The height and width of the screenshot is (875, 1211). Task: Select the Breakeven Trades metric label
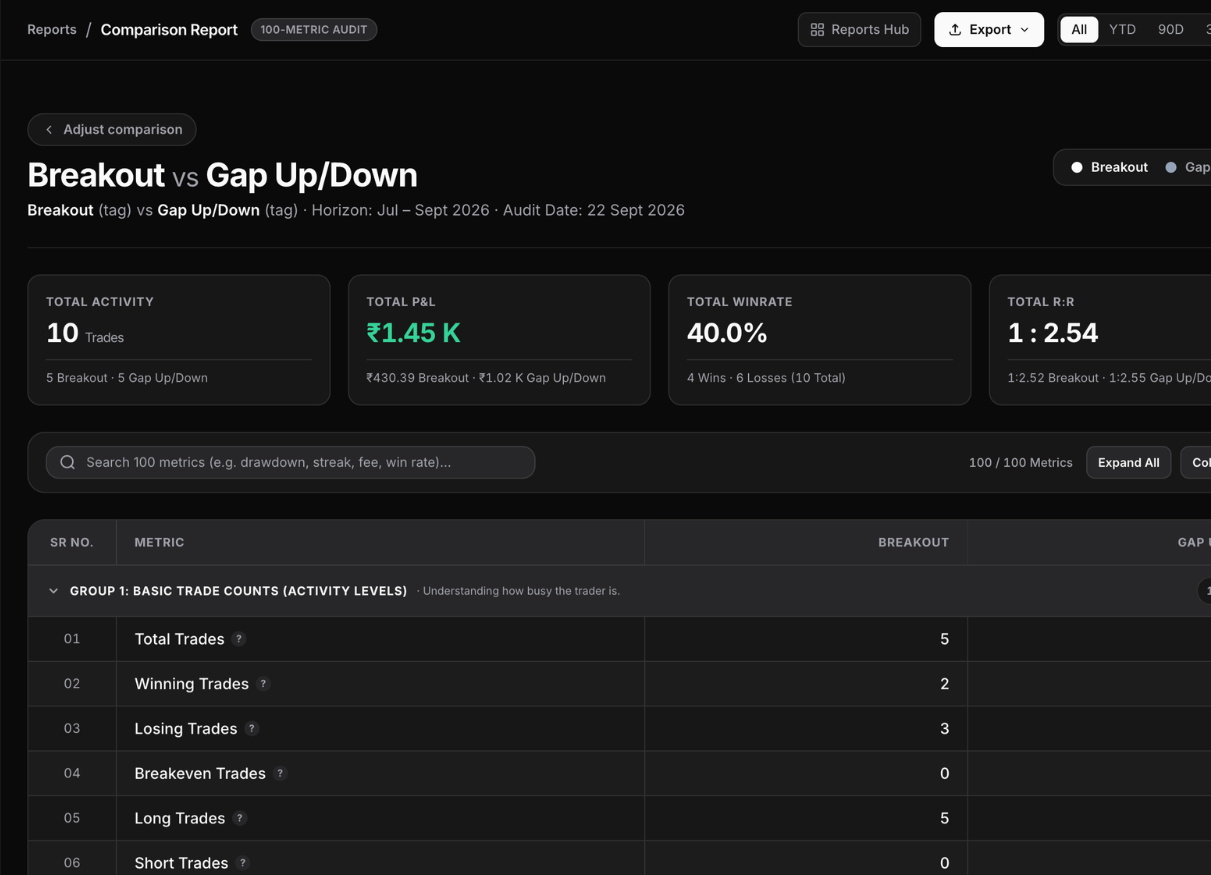pyautogui.click(x=200, y=773)
